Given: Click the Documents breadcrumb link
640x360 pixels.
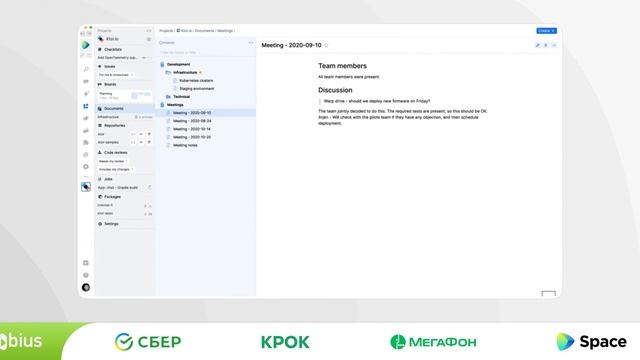Looking at the screenshot, I should click(x=204, y=31).
